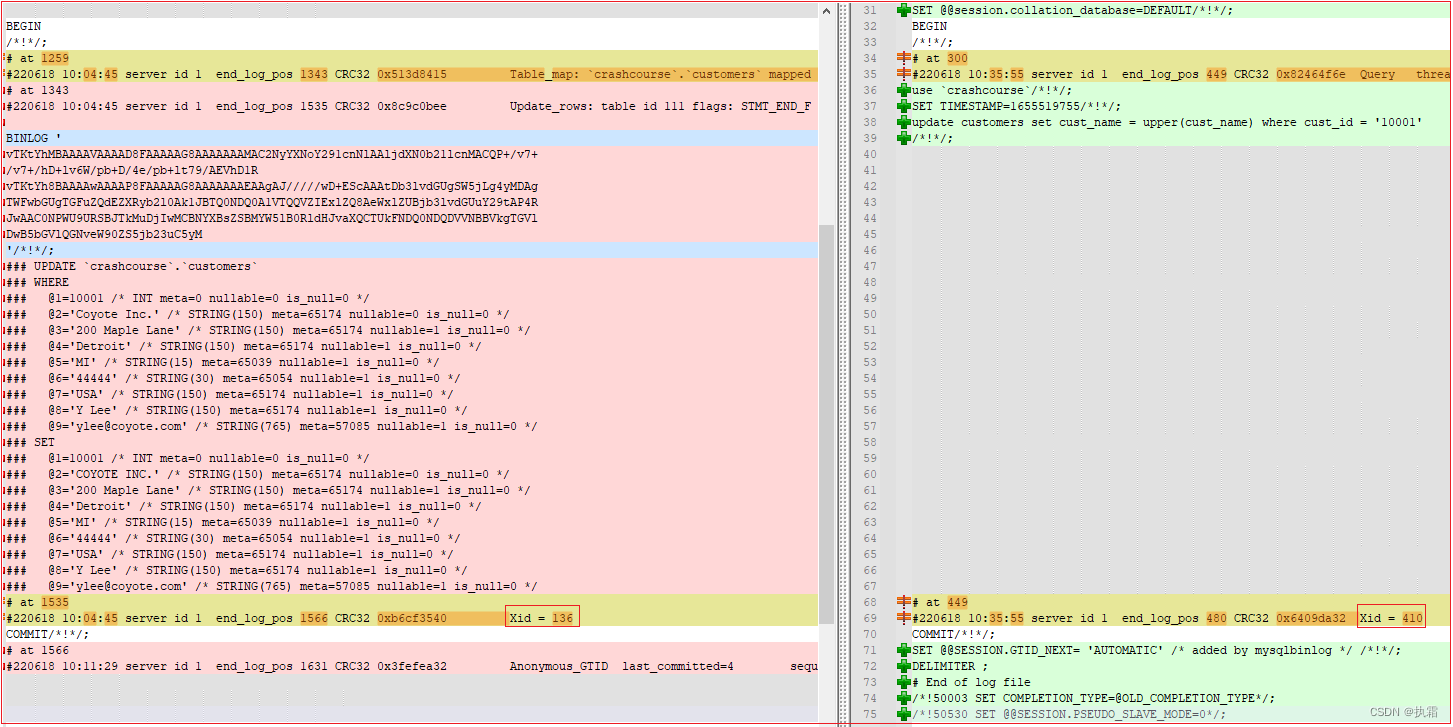Click the orange changed marker on line 68
This screenshot has width=1453, height=727.
[904, 602]
